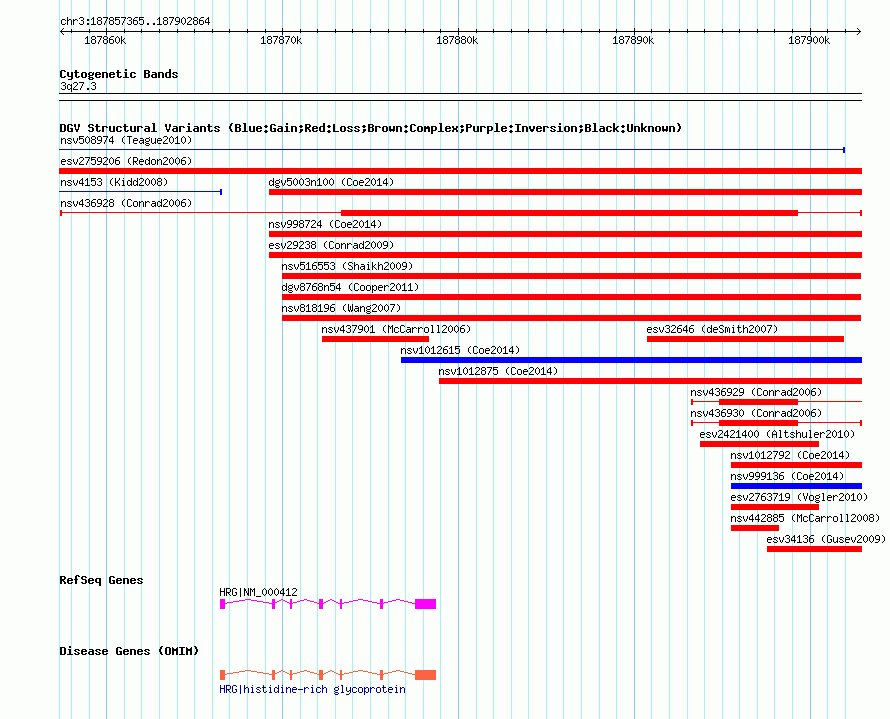The image size is (890, 719).
Task: Click the right arrow of the ruler
Action: [859, 31]
